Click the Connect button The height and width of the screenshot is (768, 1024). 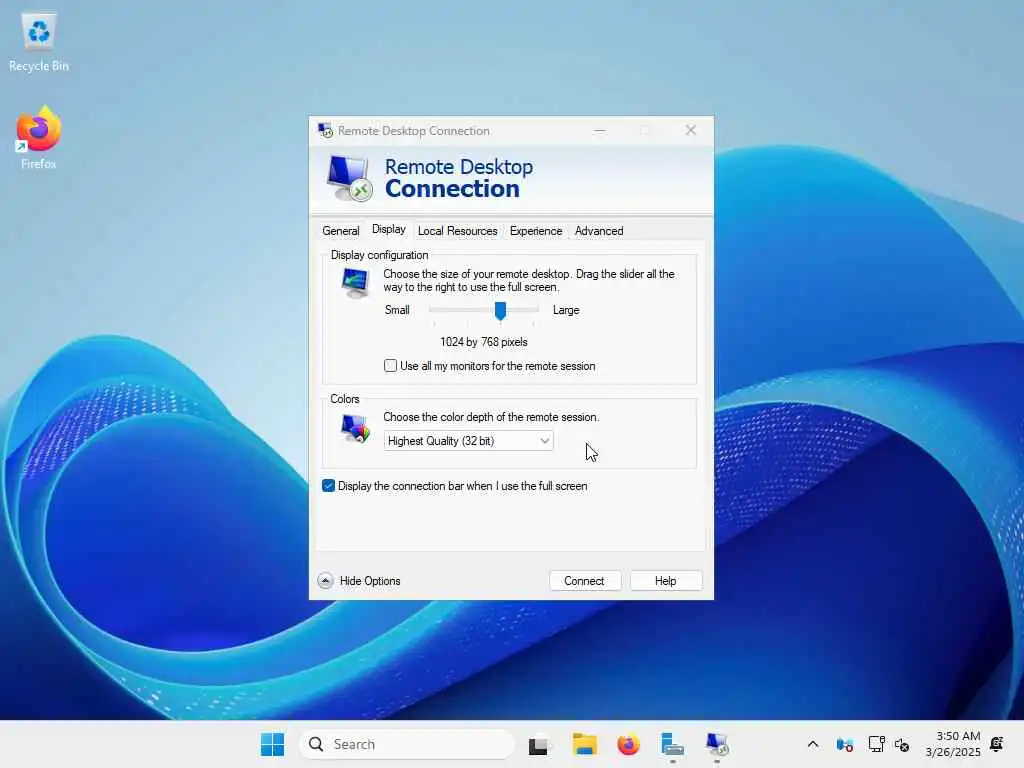pos(584,581)
